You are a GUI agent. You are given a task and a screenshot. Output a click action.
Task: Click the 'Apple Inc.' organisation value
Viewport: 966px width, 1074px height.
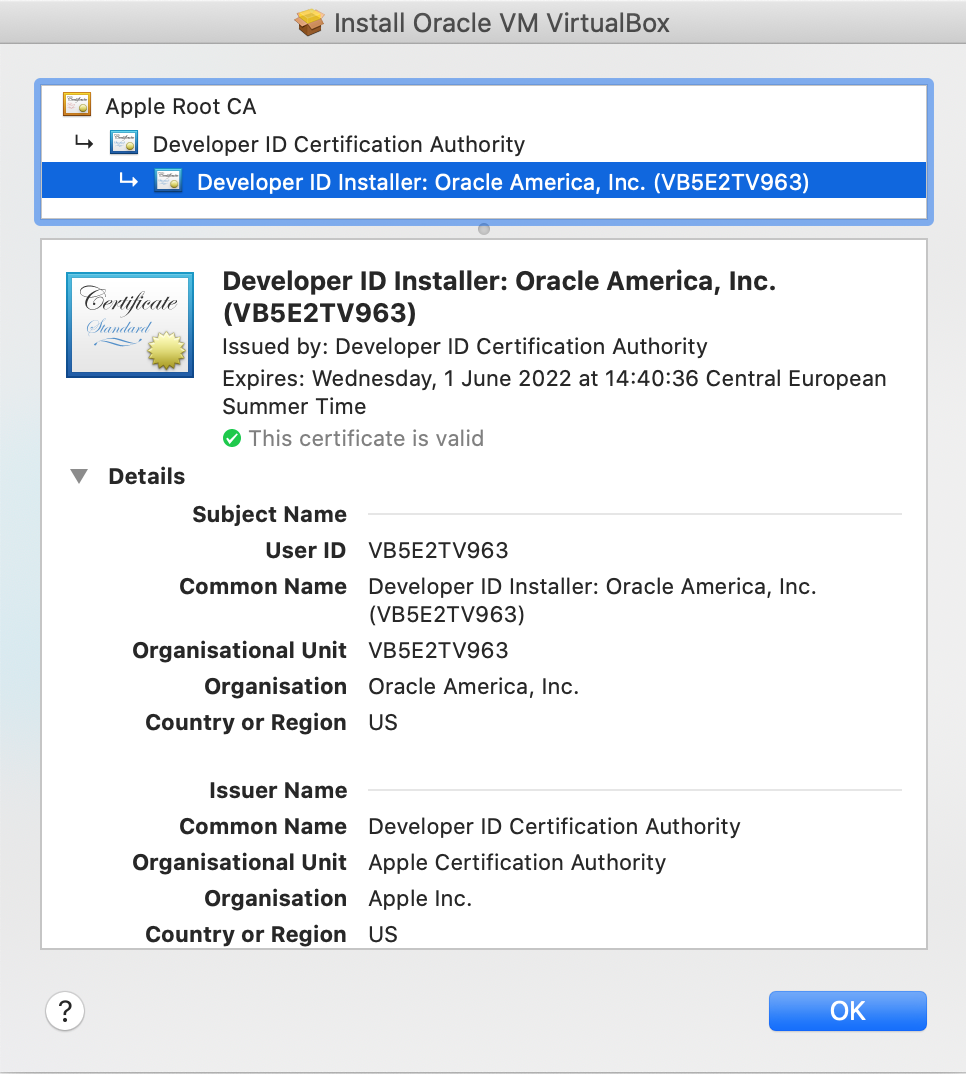(x=420, y=899)
